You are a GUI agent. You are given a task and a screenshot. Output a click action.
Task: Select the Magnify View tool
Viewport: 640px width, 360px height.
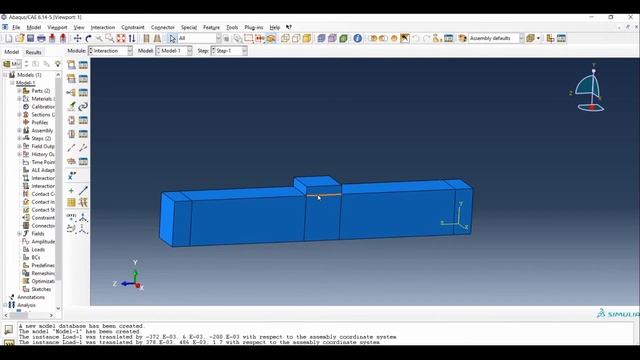coord(99,38)
